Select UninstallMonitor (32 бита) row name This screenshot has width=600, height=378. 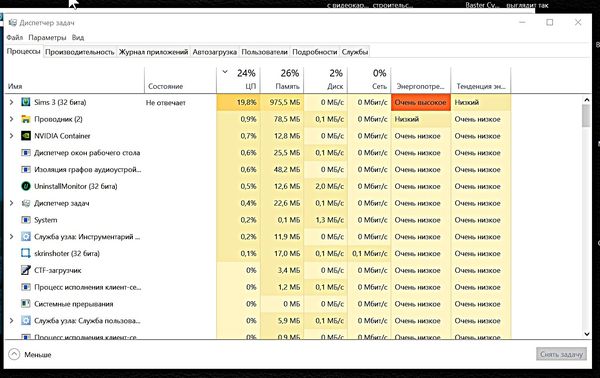coord(76,186)
